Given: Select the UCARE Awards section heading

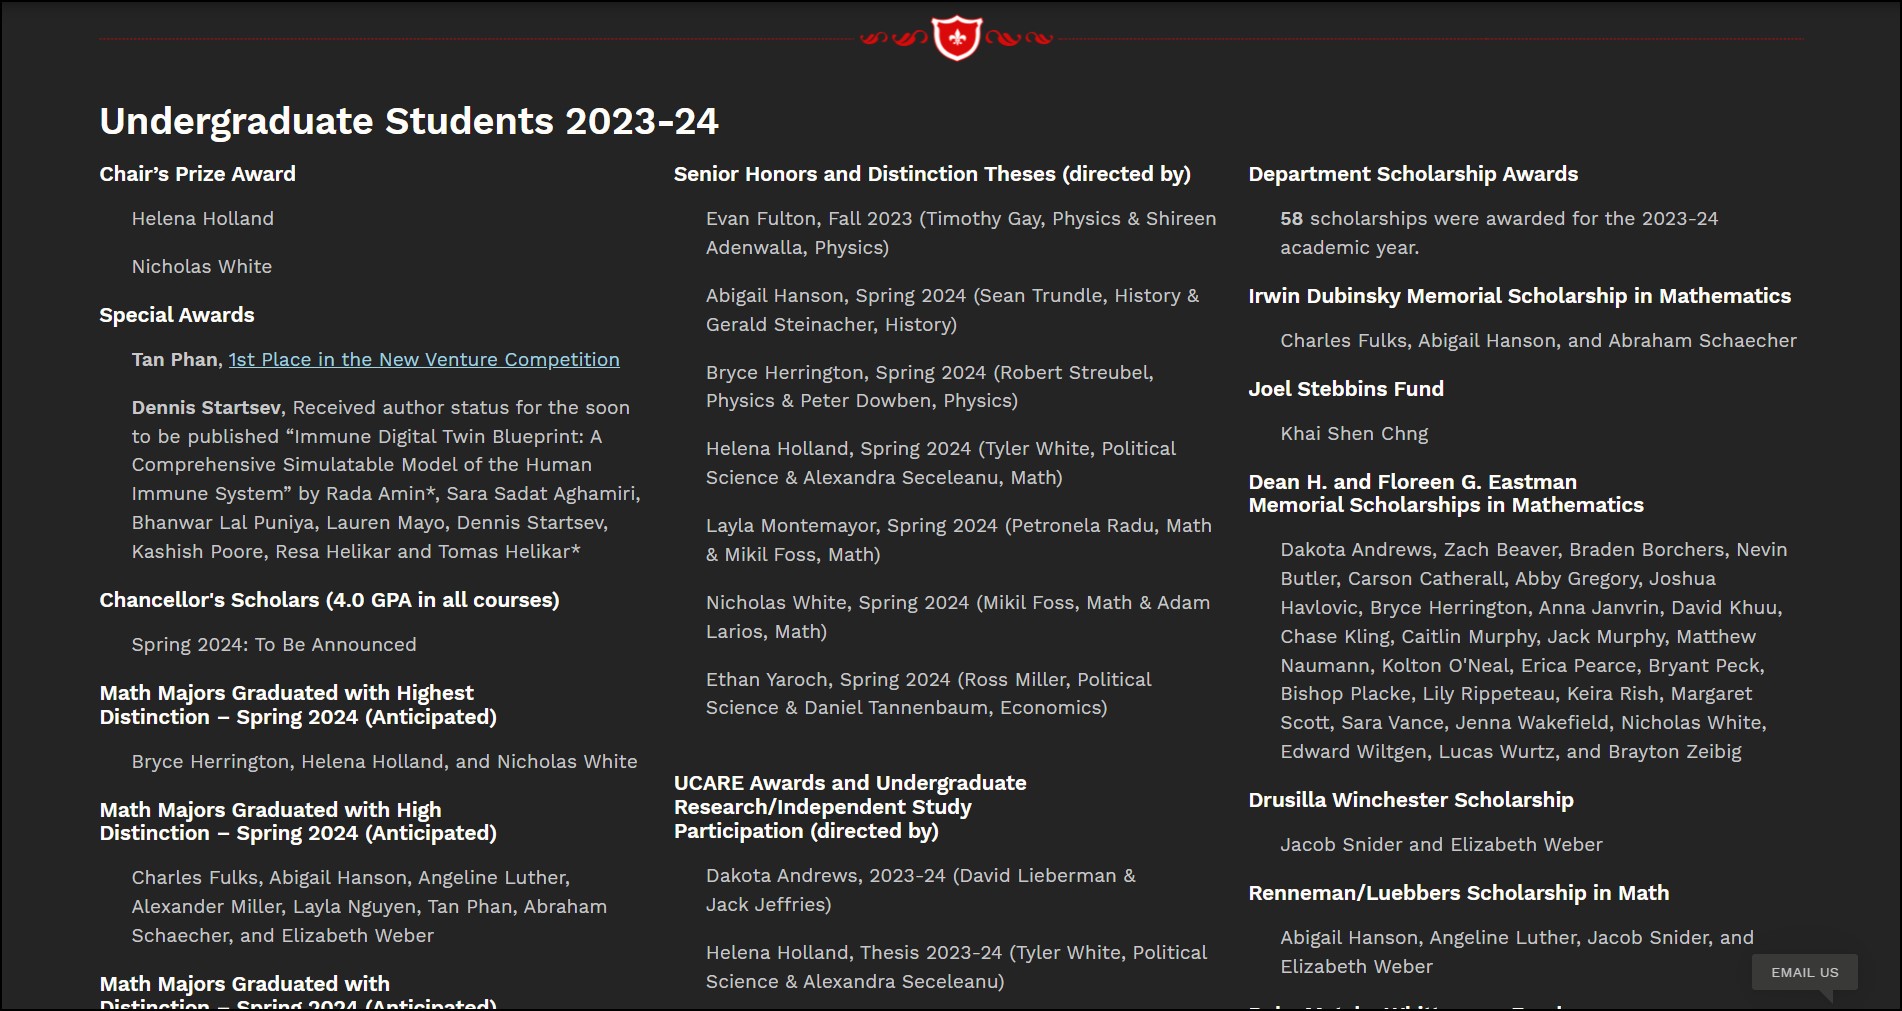Looking at the screenshot, I should [x=849, y=807].
